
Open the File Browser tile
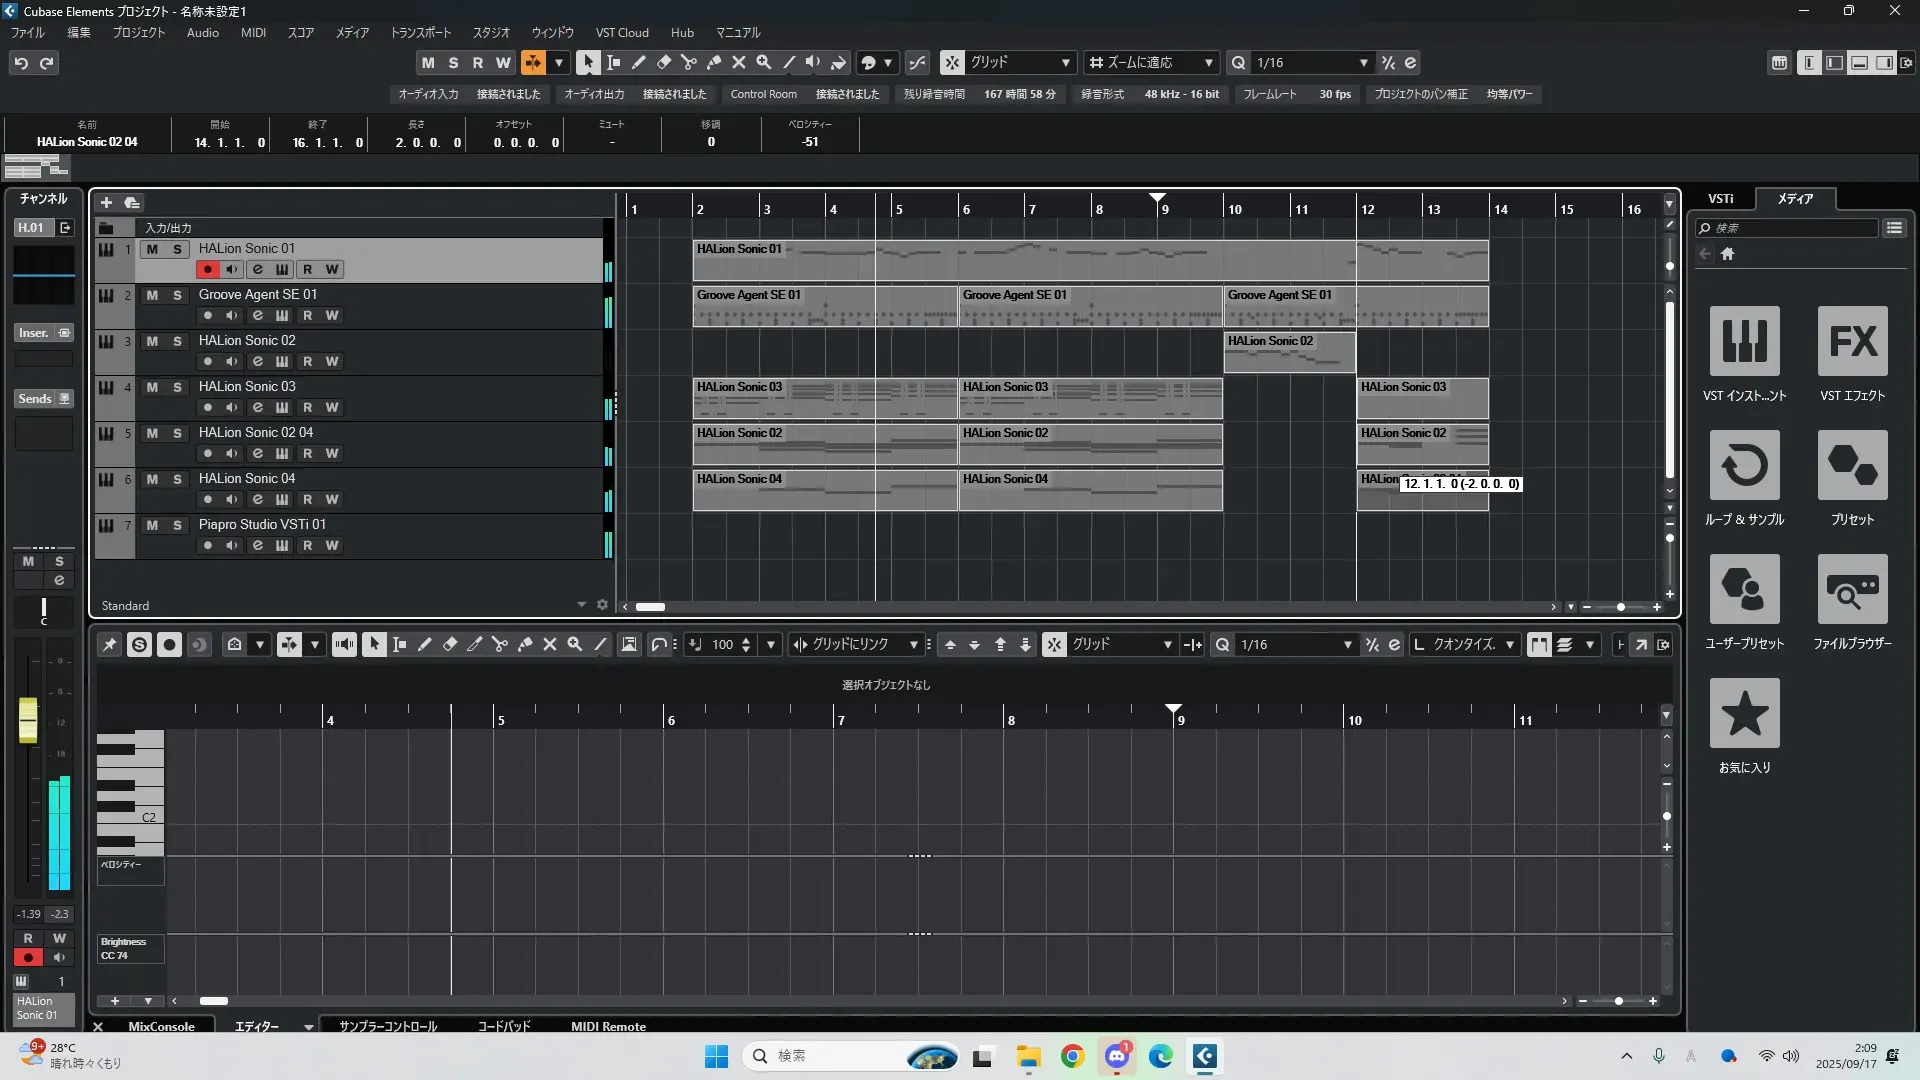click(x=1852, y=590)
